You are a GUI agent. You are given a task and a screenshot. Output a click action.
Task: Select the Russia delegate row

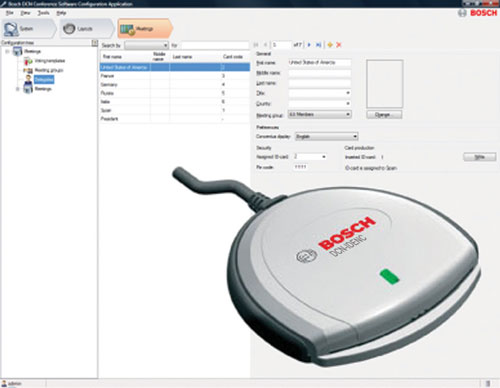click(175, 93)
